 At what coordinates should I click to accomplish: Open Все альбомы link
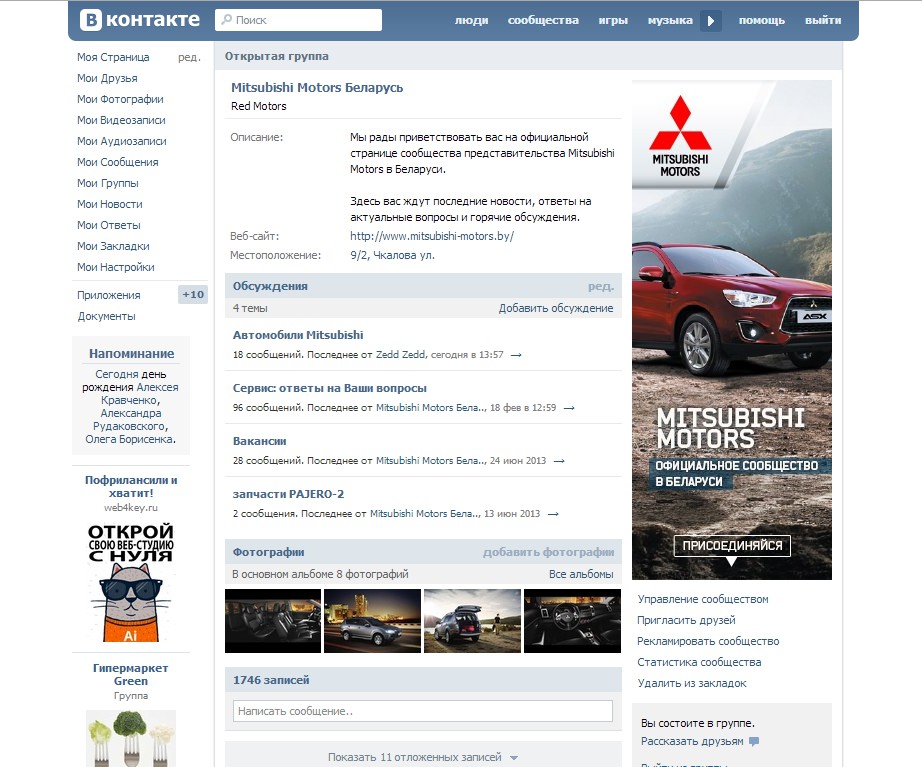[x=581, y=574]
